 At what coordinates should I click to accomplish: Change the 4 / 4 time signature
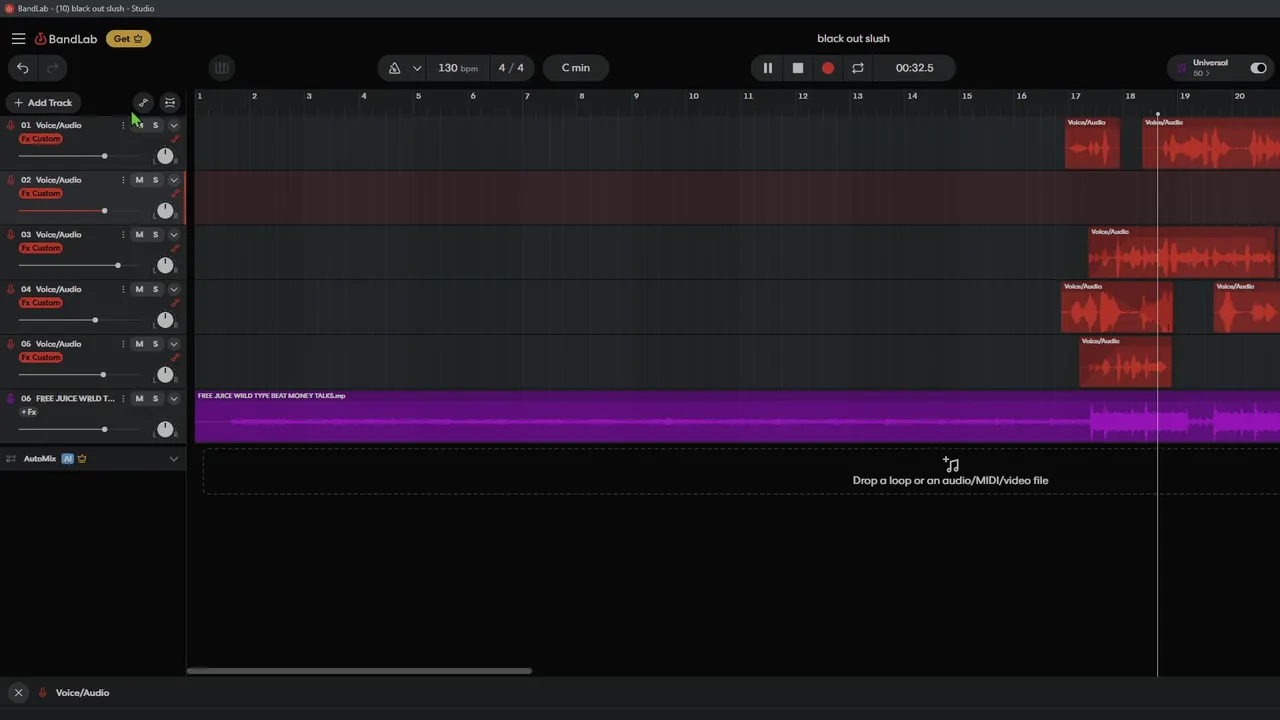pos(511,68)
